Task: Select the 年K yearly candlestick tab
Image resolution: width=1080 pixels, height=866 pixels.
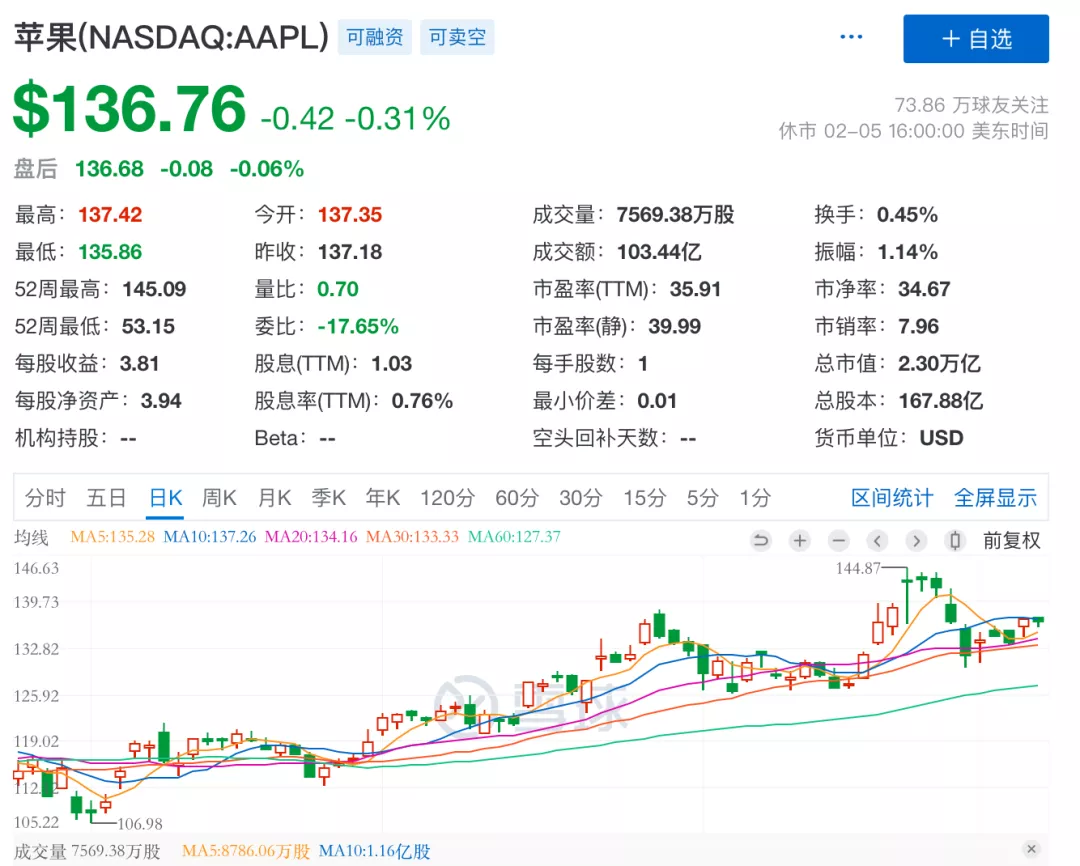Action: (x=383, y=497)
